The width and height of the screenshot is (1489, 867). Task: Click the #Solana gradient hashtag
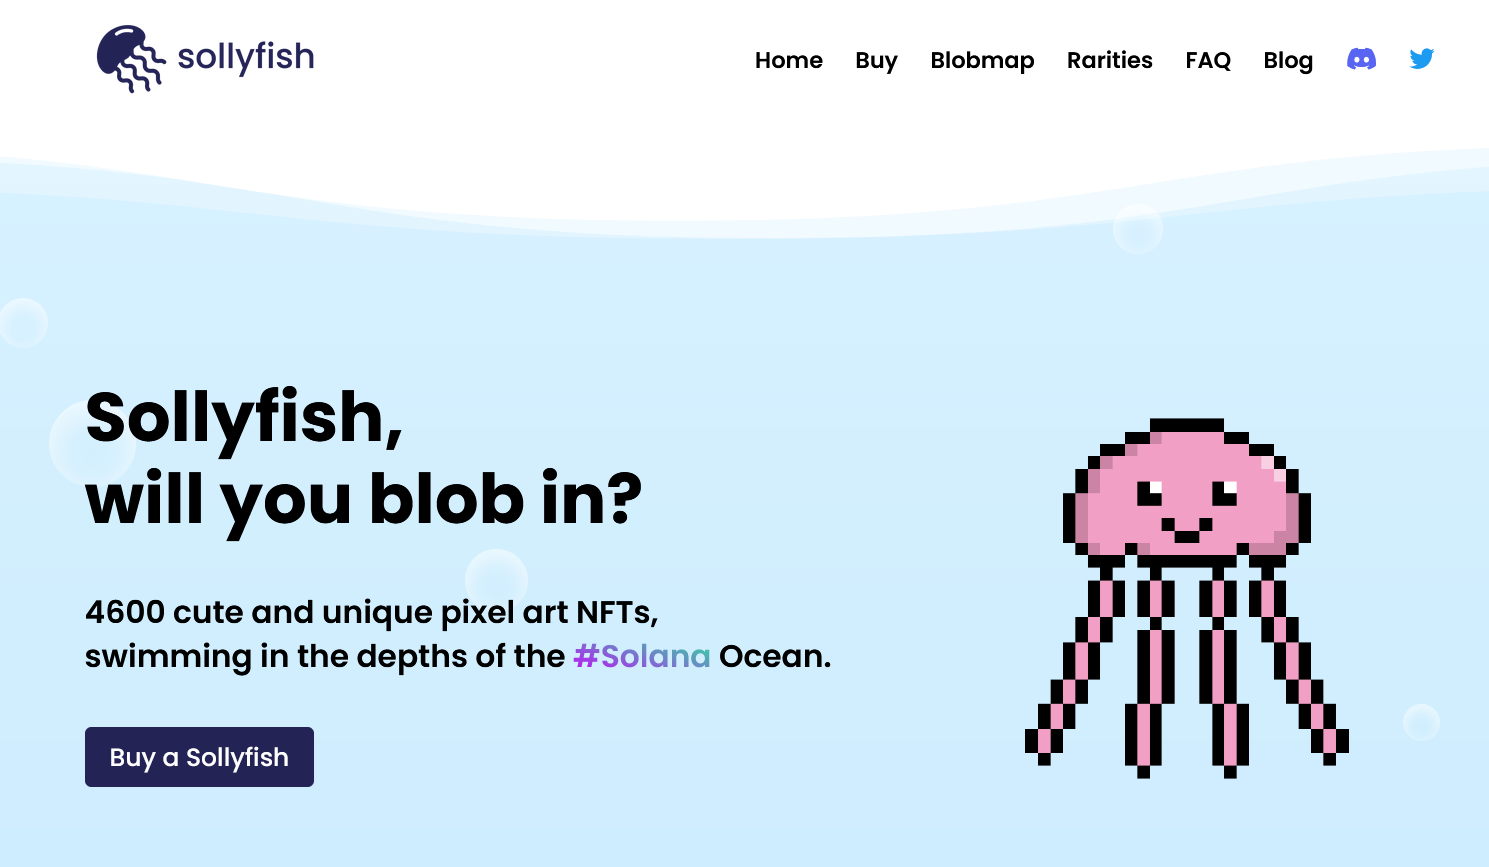tap(641, 656)
